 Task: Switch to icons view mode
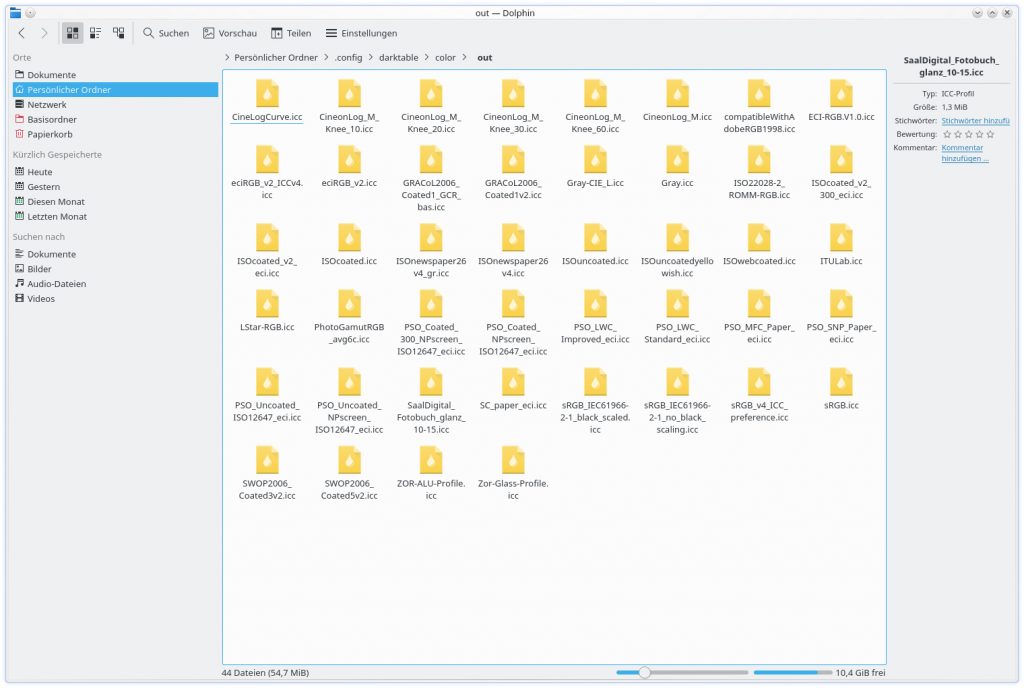pos(73,33)
